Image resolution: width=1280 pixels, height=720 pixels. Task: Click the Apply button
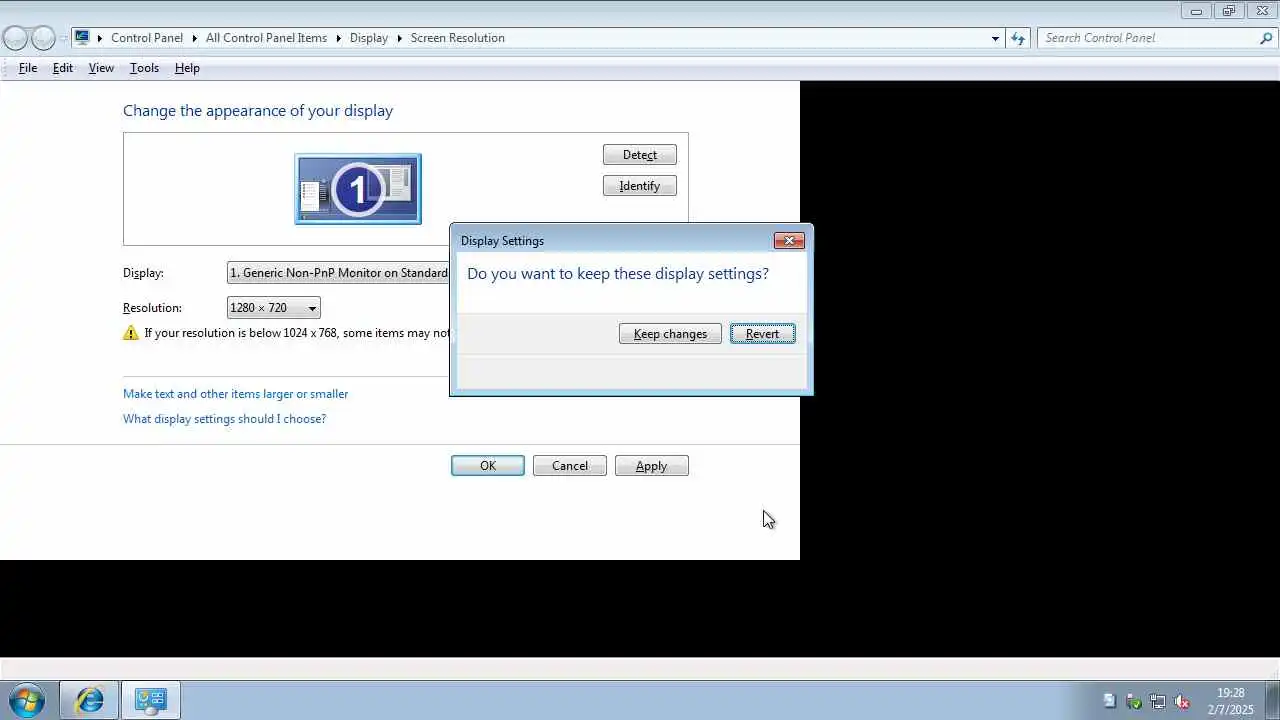pyautogui.click(x=652, y=466)
